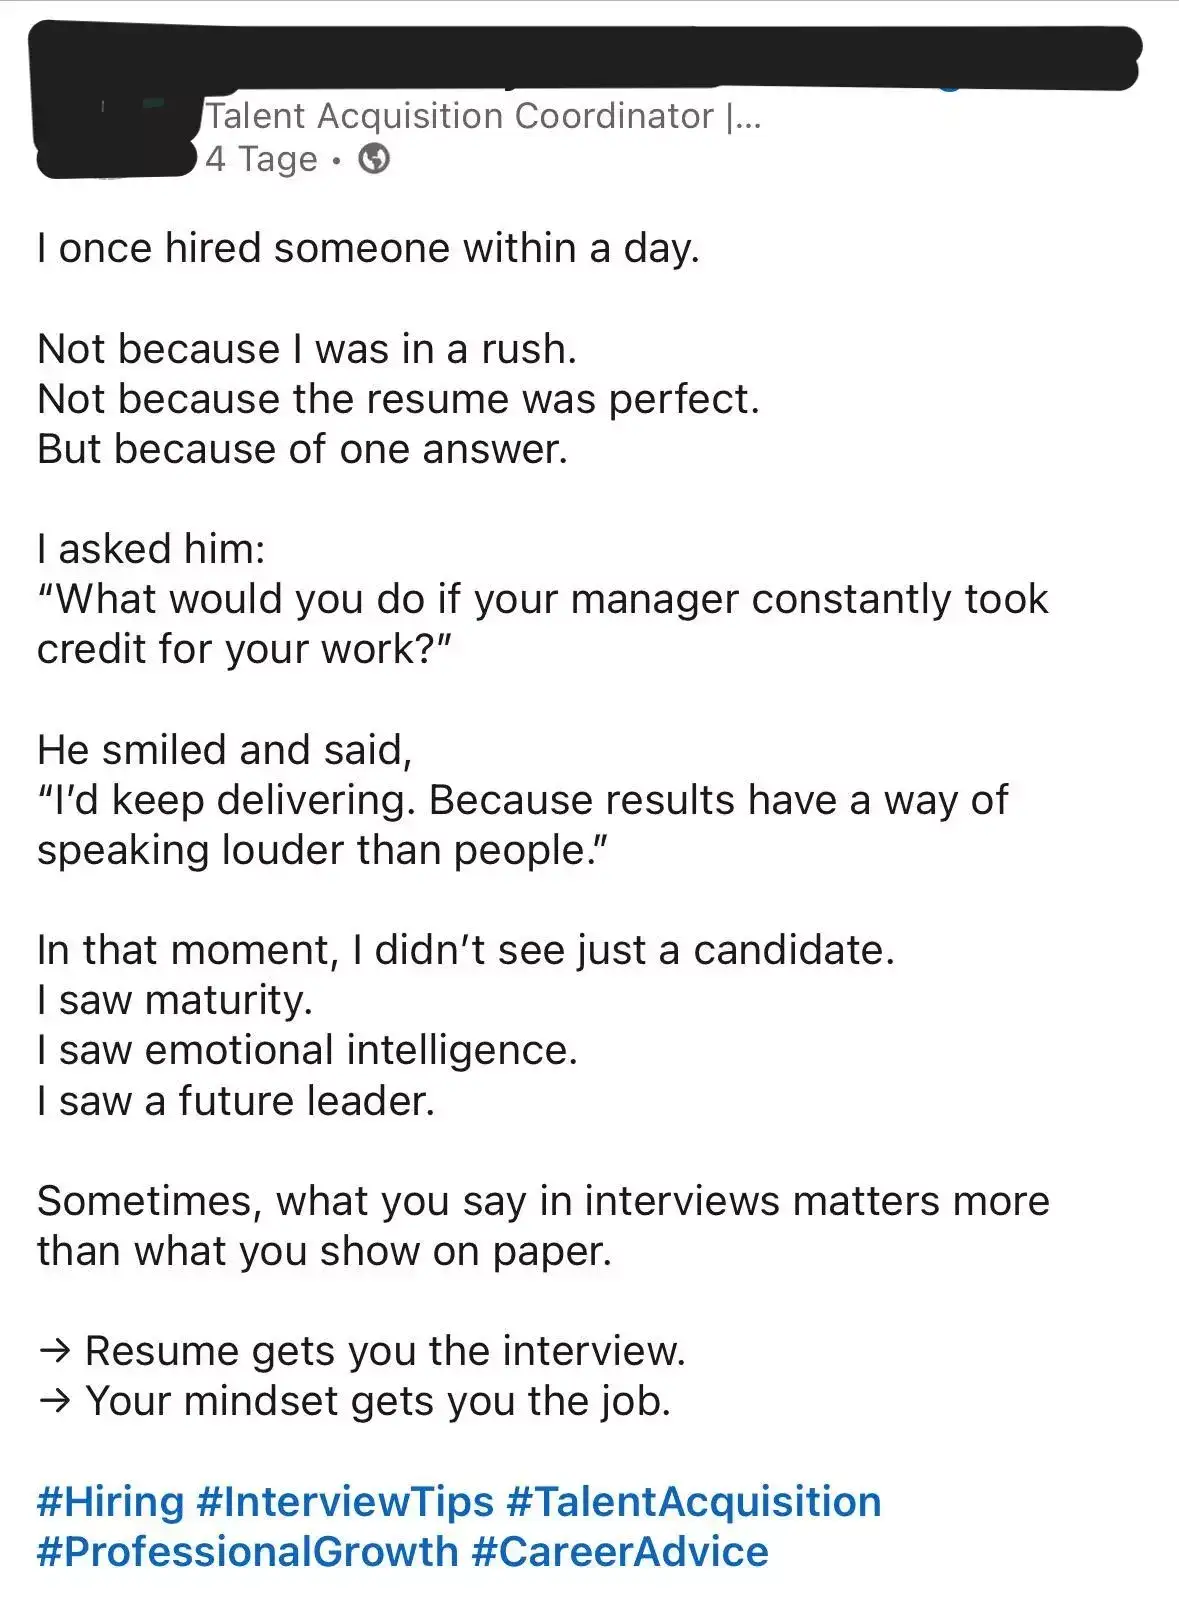
Task: Click the line "He smiled and said,"
Action: [x=224, y=750]
